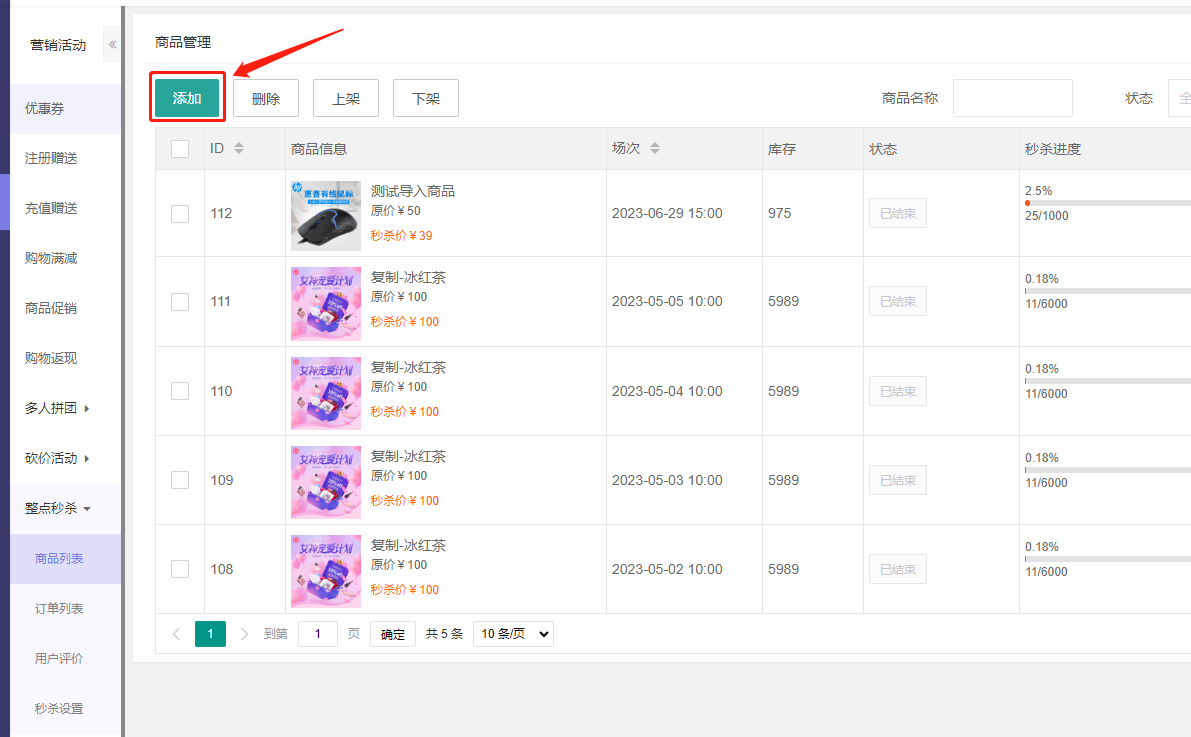The width and height of the screenshot is (1191, 737).
Task: Open product image for ID 111
Action: coord(326,302)
